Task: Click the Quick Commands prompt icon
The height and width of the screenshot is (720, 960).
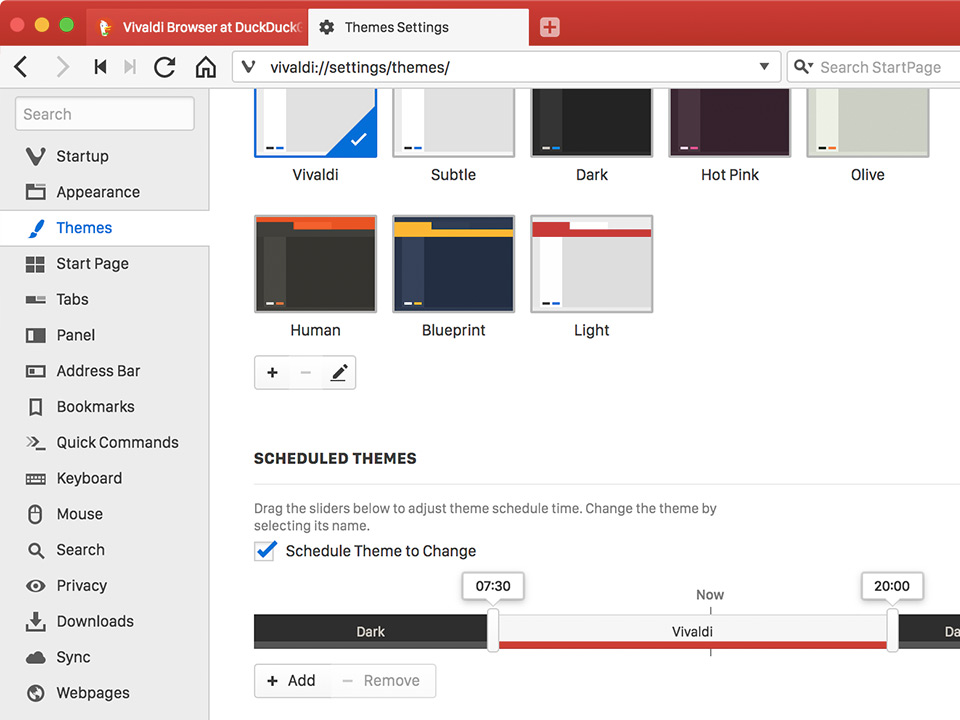Action: (36, 443)
